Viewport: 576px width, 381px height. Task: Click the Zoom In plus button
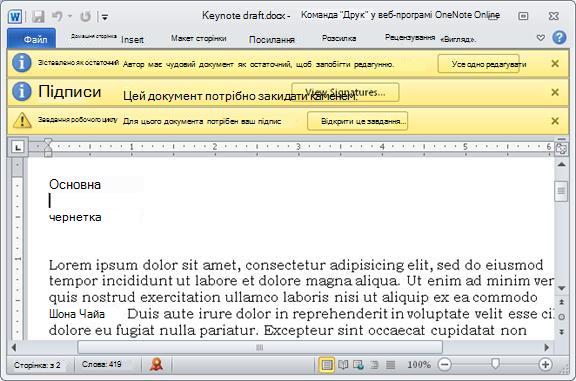545,364
